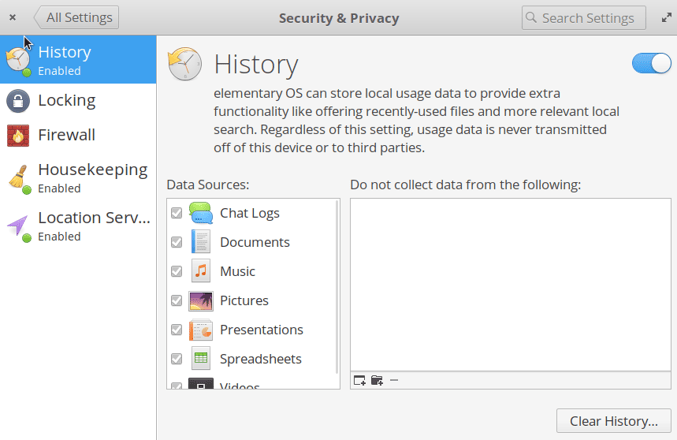Toggle the Music data source checkbox

177,271
